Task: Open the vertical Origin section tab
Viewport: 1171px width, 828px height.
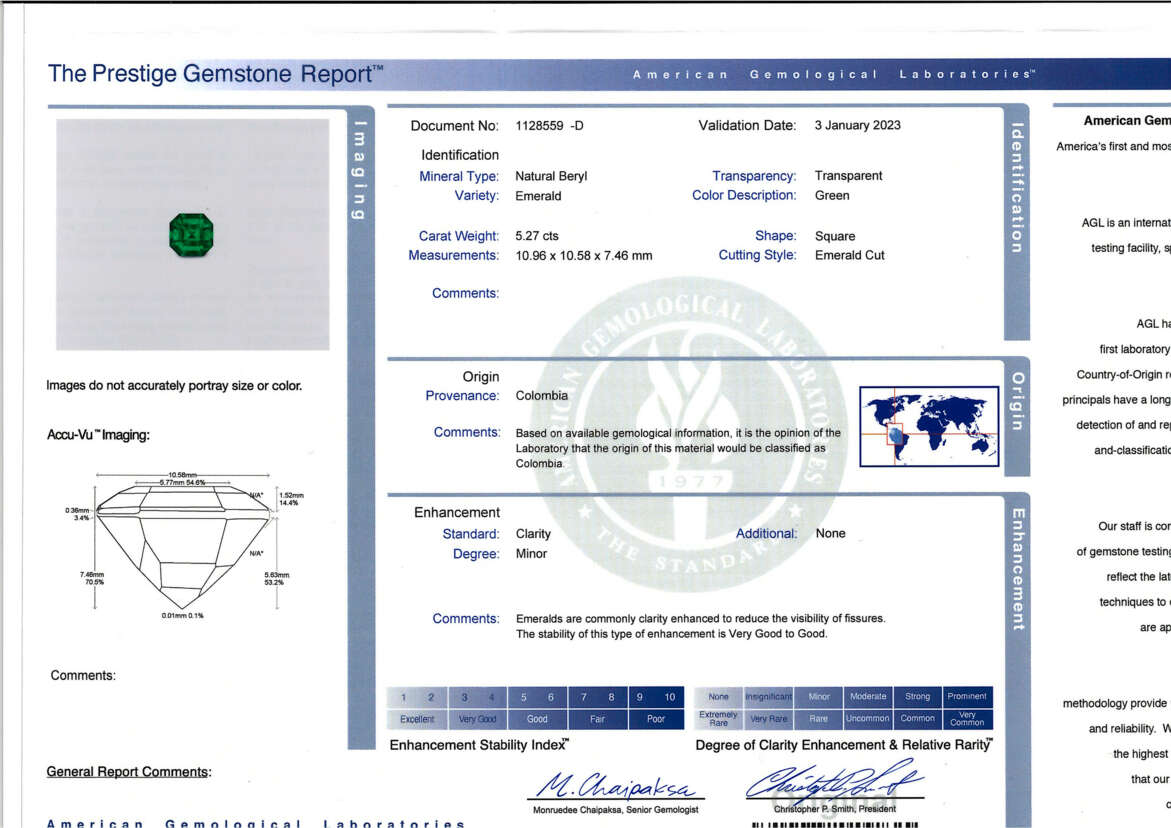Action: click(x=1016, y=401)
